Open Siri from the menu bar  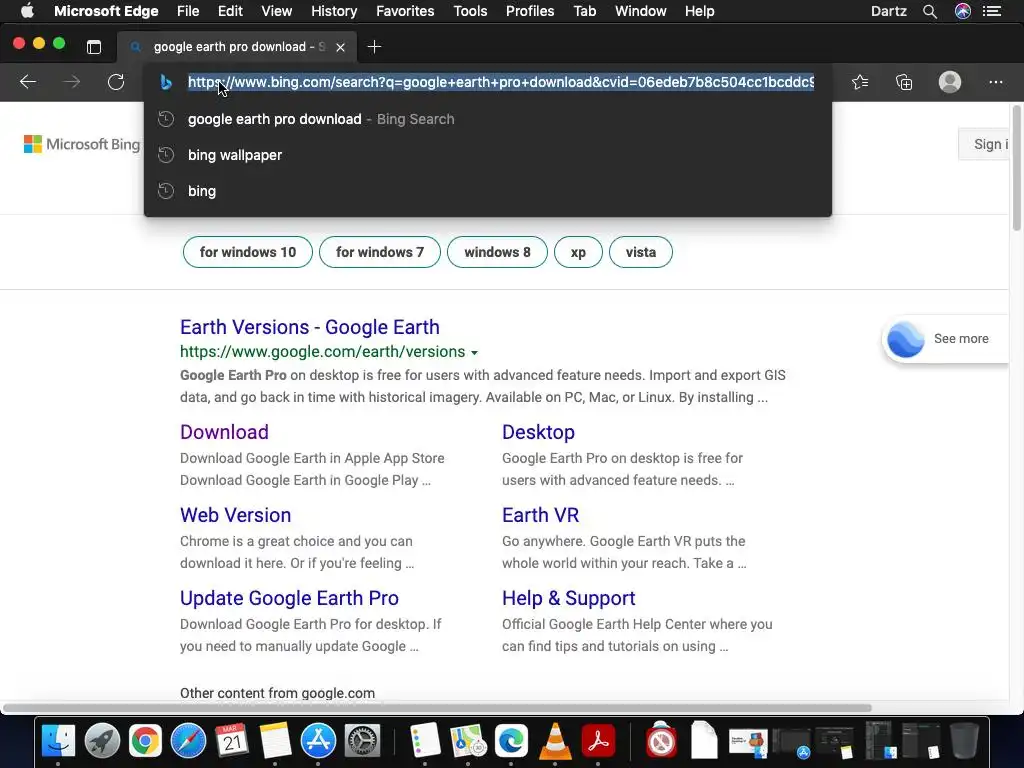963,11
